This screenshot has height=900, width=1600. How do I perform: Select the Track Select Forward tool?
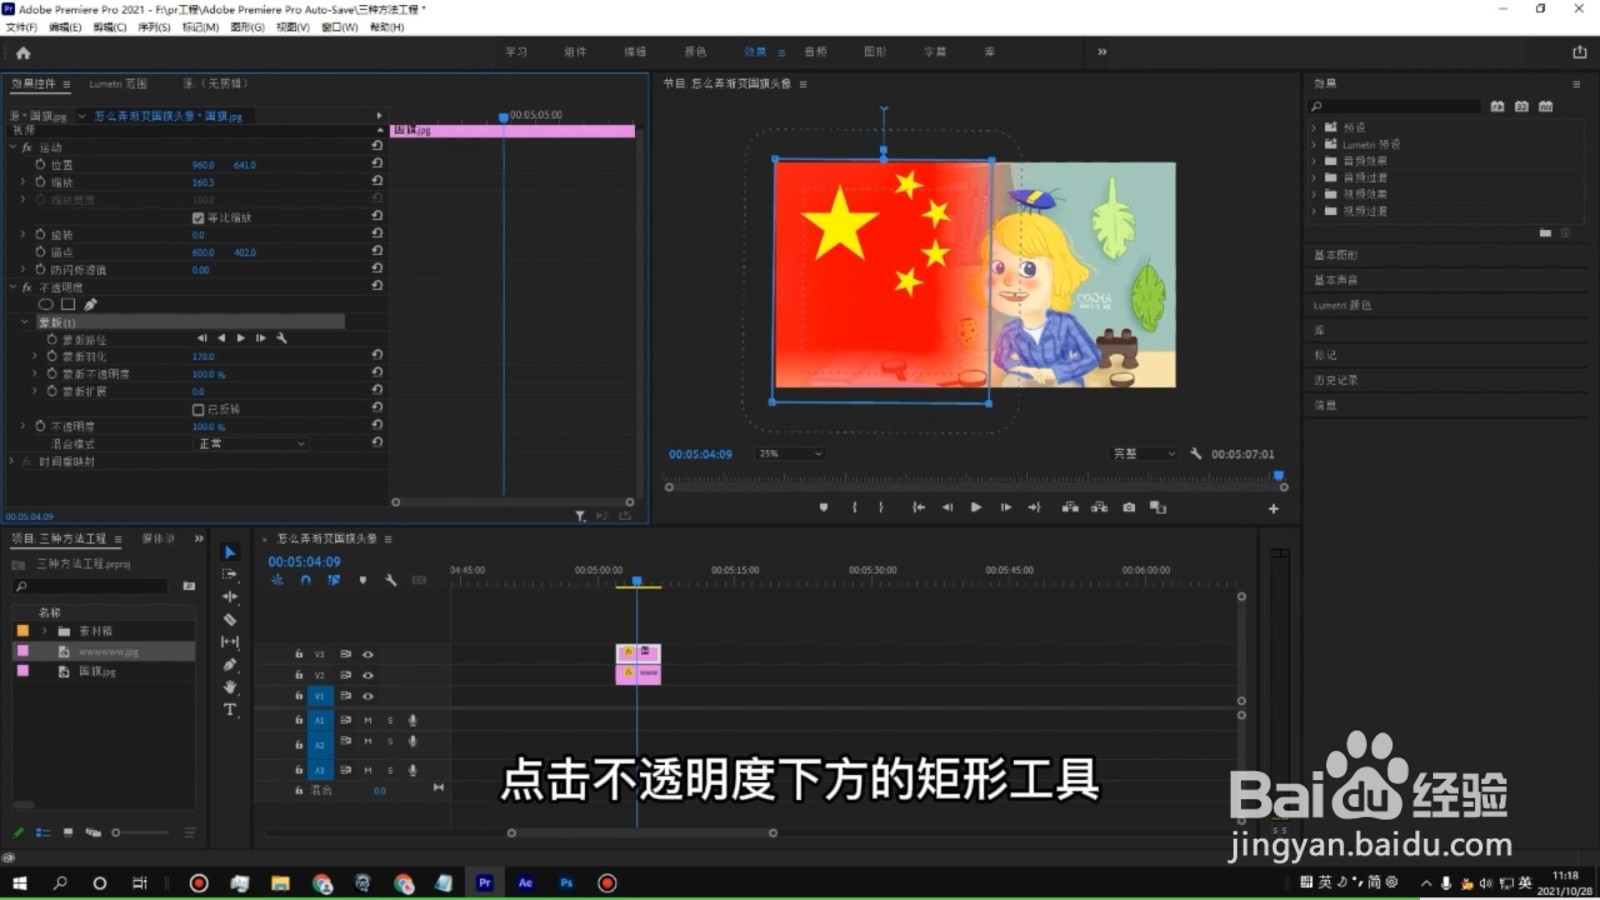[230, 574]
